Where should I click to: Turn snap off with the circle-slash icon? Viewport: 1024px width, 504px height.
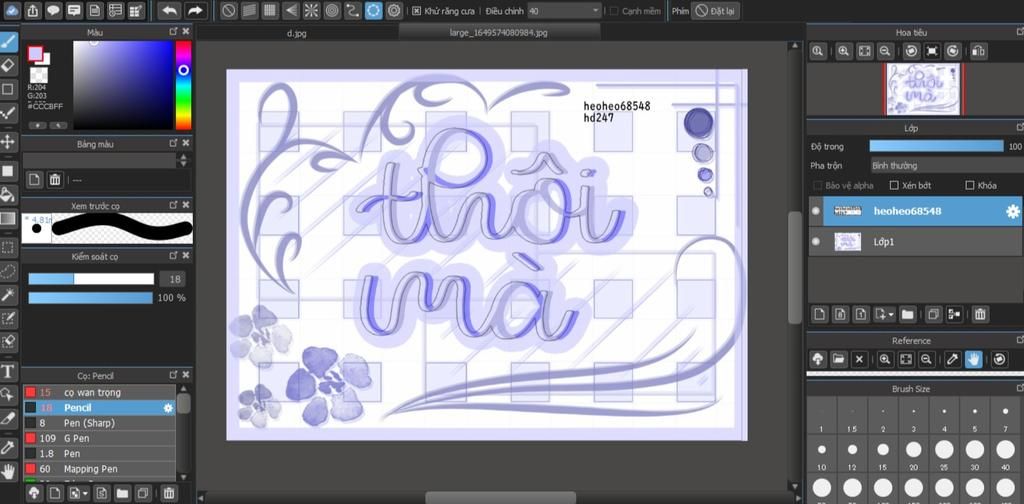229,10
